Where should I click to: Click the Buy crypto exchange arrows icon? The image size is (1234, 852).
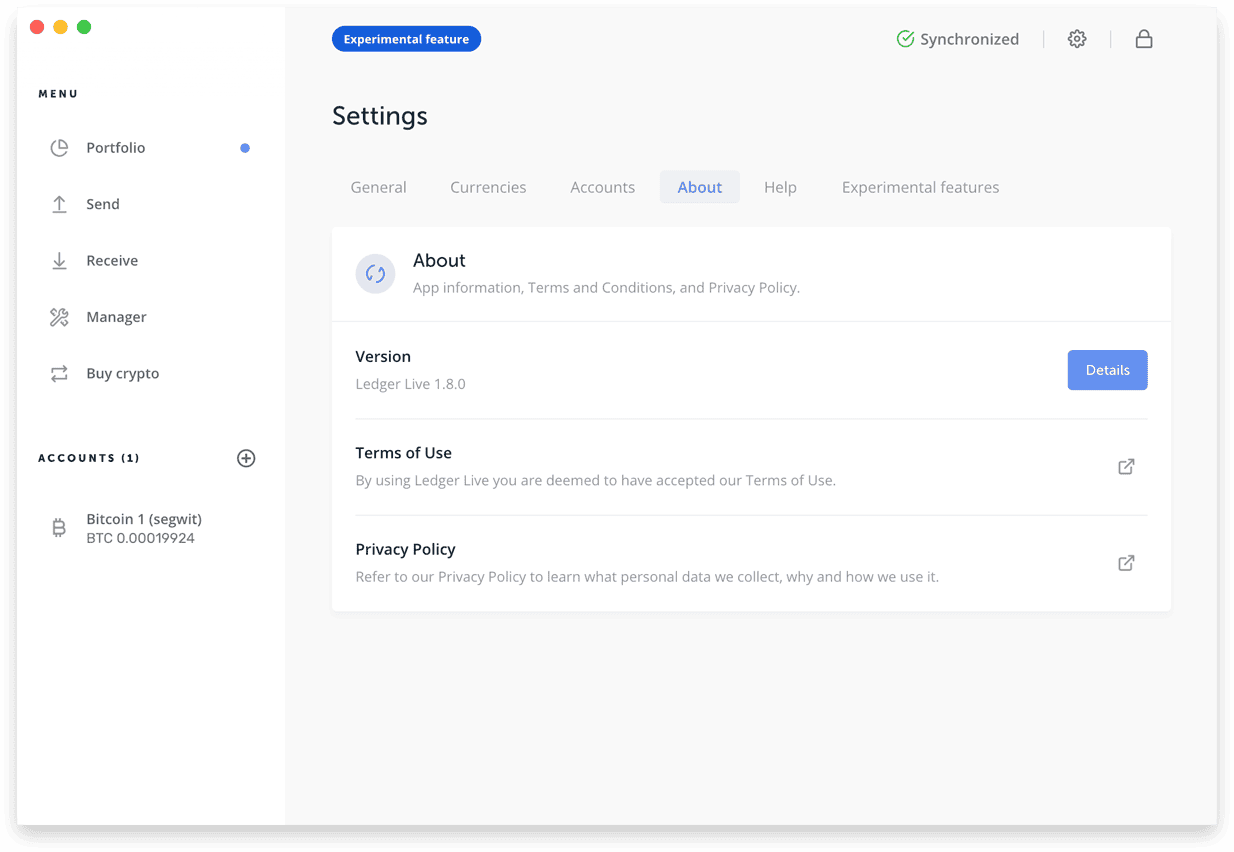point(59,374)
